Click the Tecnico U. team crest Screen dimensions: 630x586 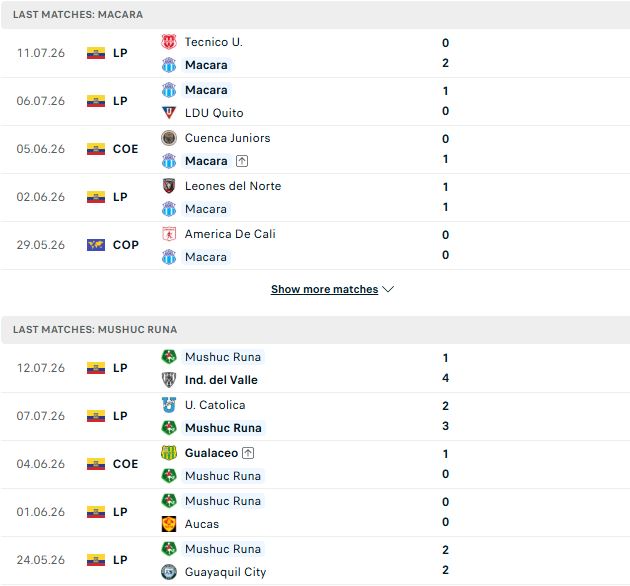point(169,42)
